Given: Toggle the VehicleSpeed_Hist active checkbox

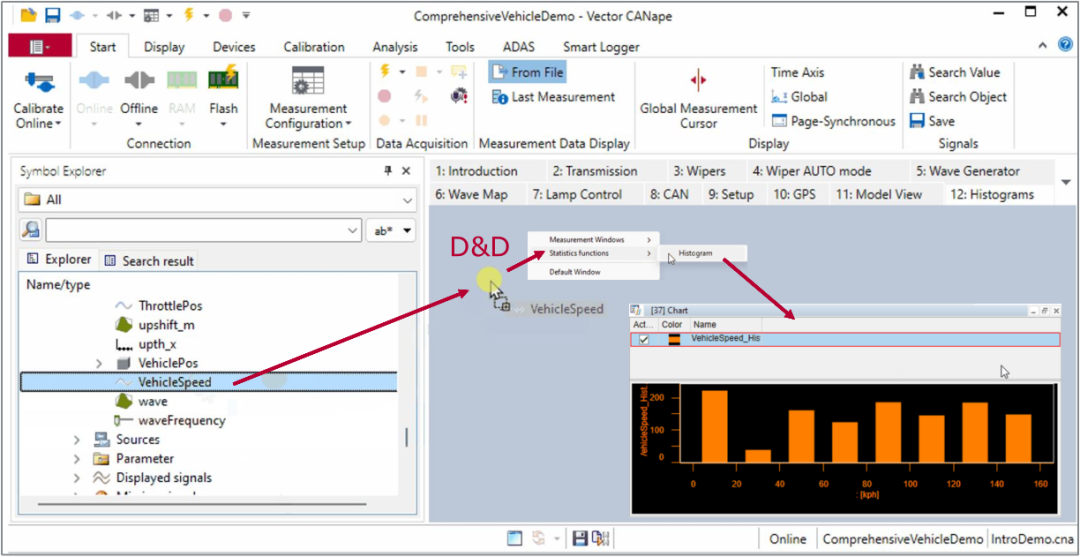Looking at the screenshot, I should point(644,339).
